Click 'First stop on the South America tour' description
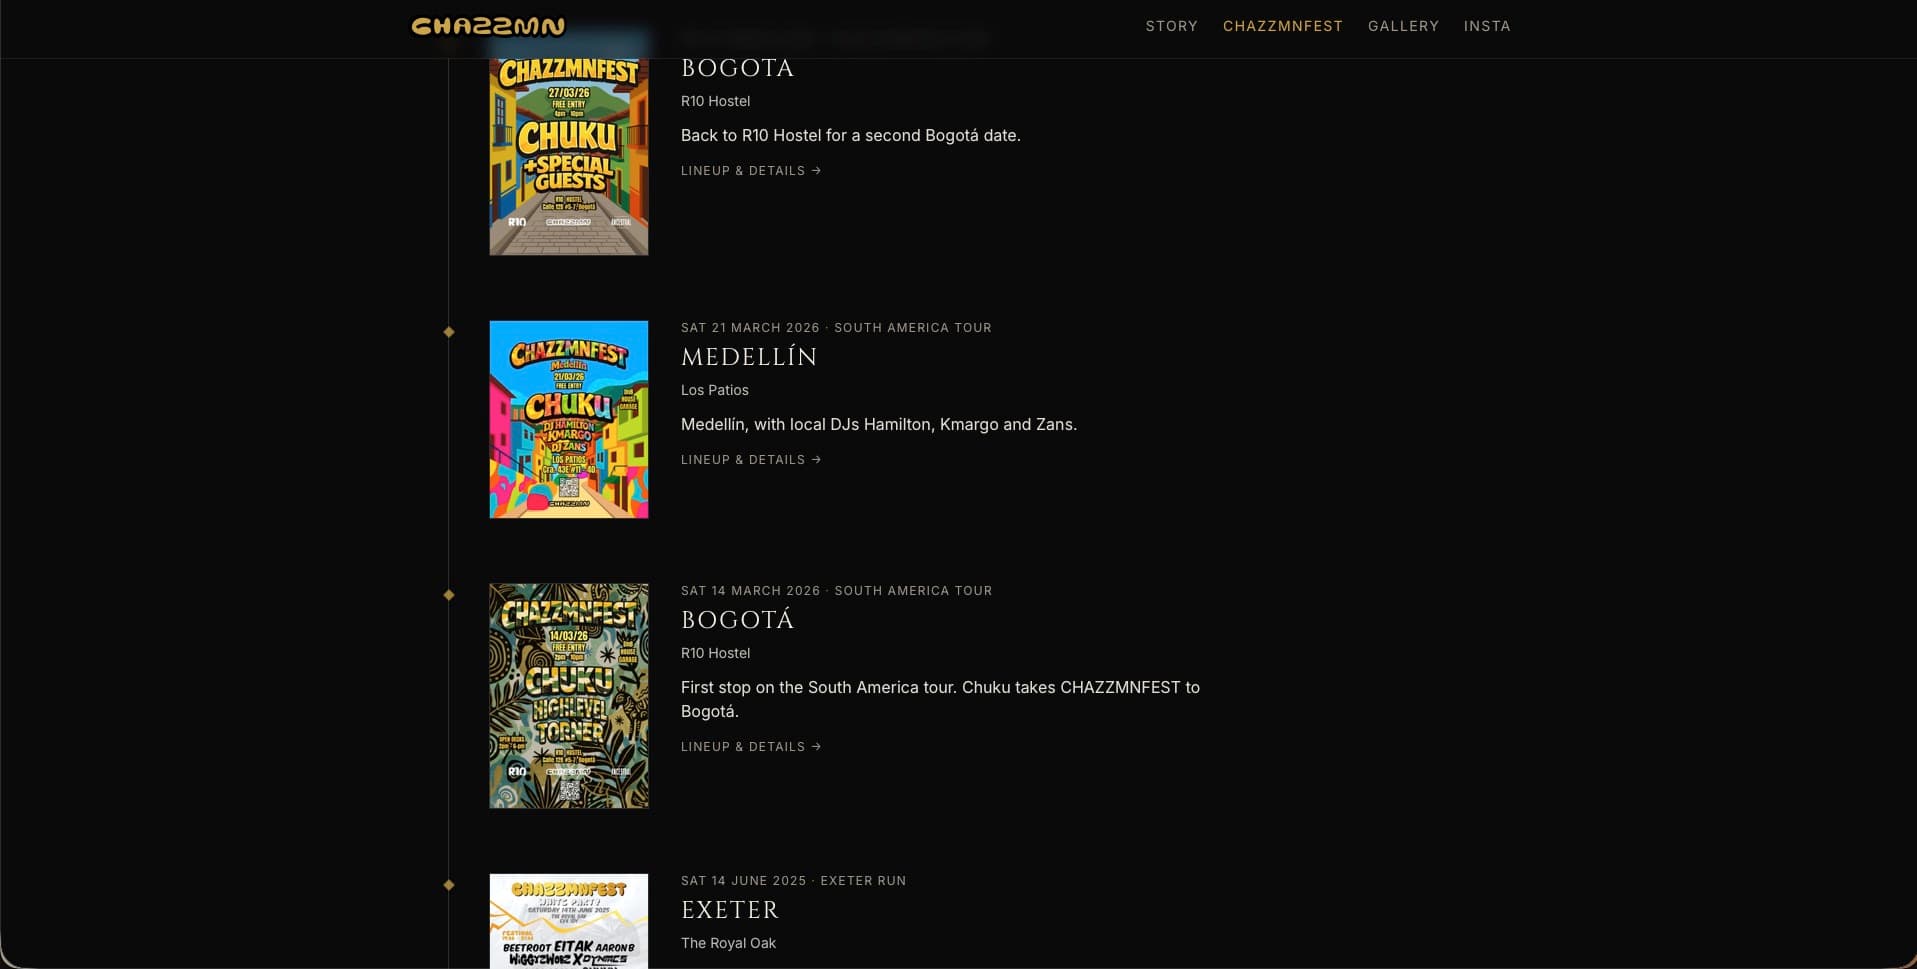1917x969 pixels. point(940,699)
